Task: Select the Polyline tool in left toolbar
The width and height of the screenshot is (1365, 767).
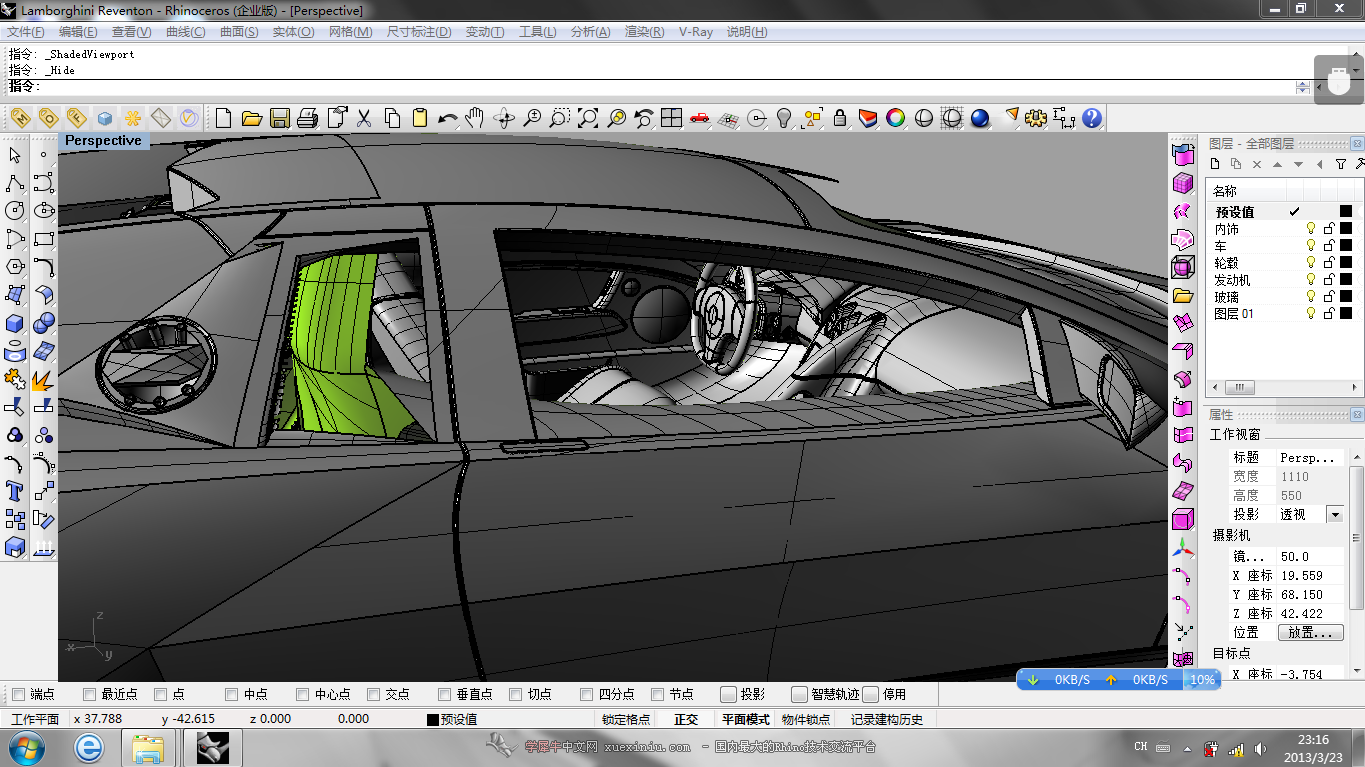Action: [x=15, y=183]
